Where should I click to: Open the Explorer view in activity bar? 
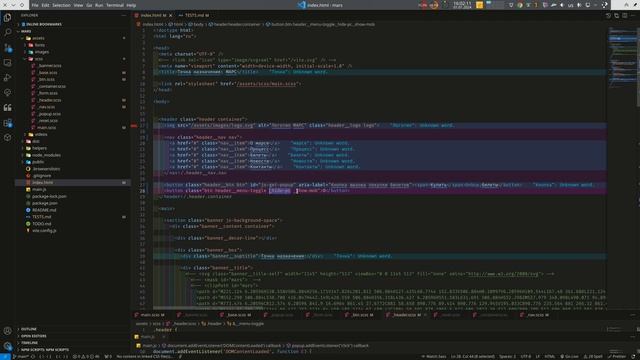pyautogui.click(x=7, y=18)
